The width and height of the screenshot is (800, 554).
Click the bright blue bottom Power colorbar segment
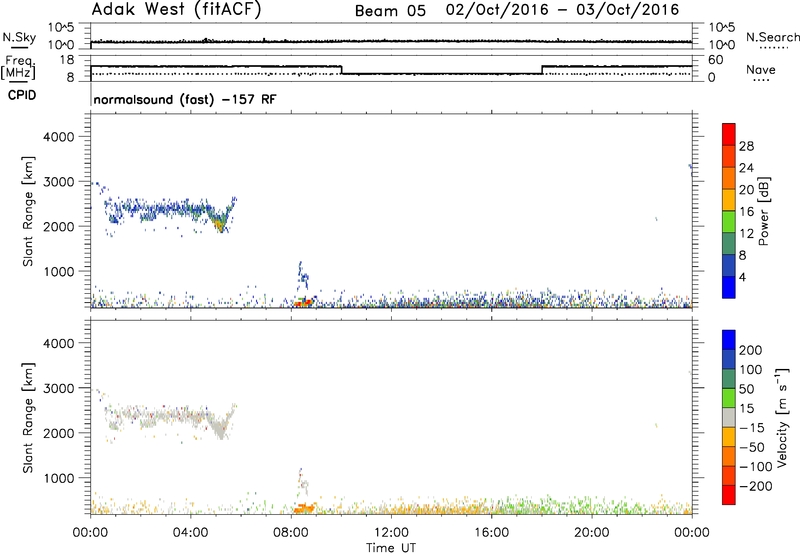pyautogui.click(x=729, y=287)
